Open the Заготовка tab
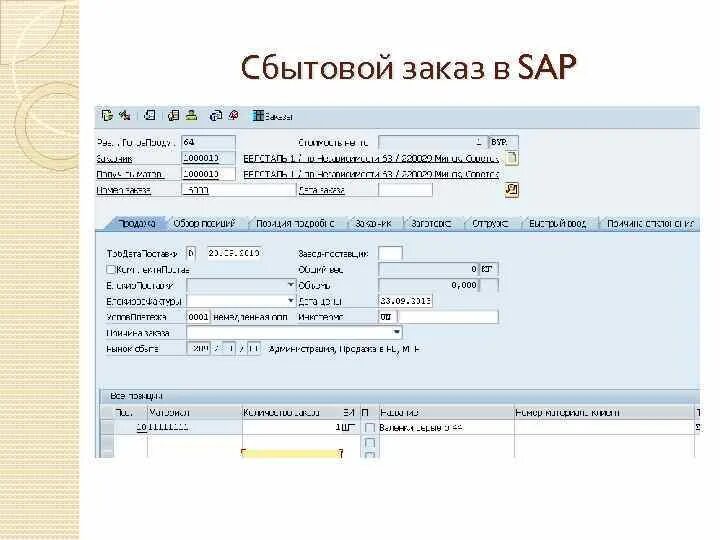The width and height of the screenshot is (720, 540). click(x=430, y=224)
